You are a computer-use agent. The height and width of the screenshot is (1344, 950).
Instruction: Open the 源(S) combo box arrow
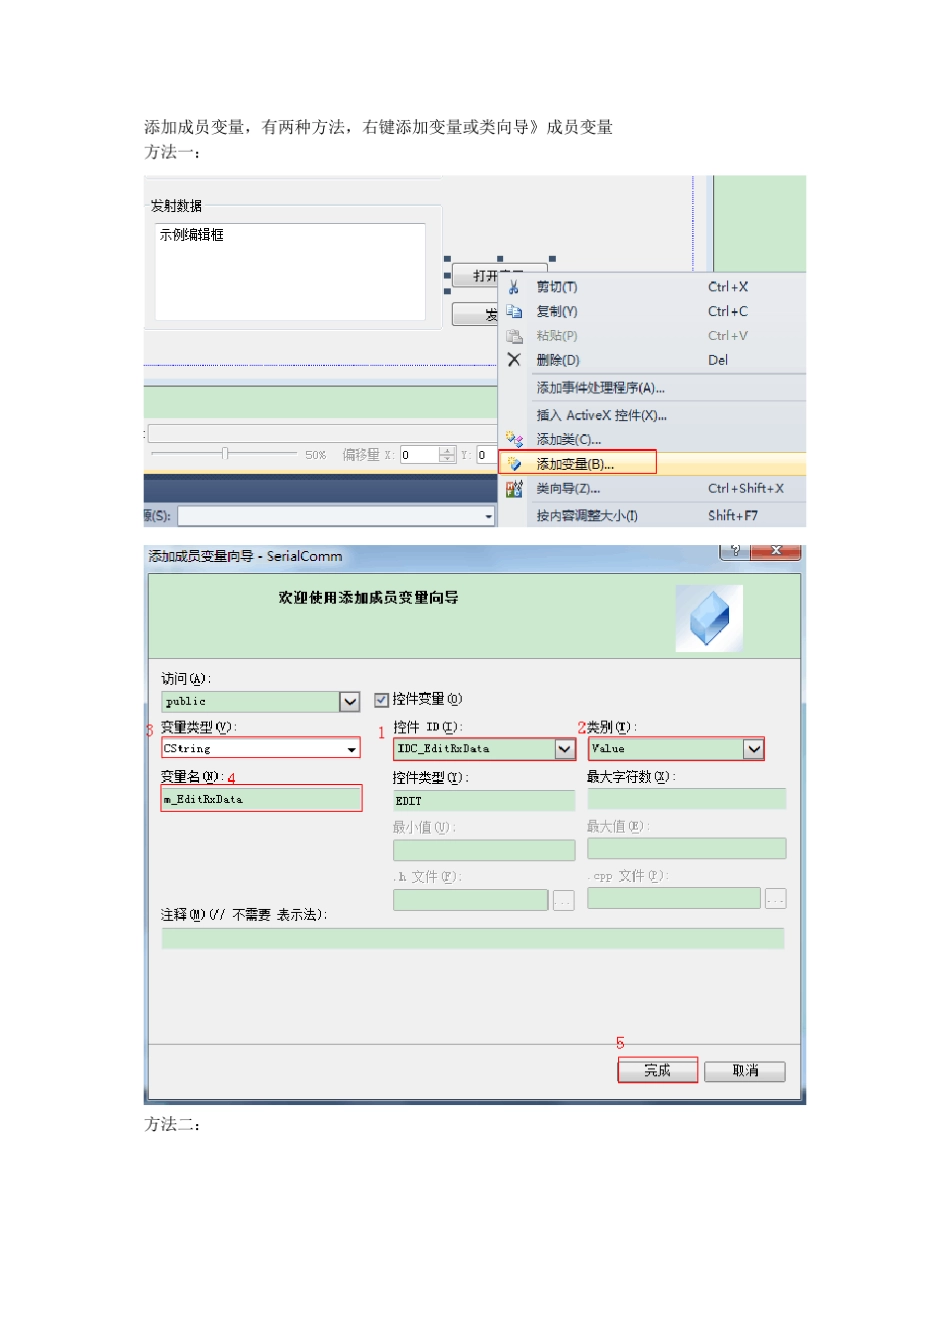click(x=489, y=516)
